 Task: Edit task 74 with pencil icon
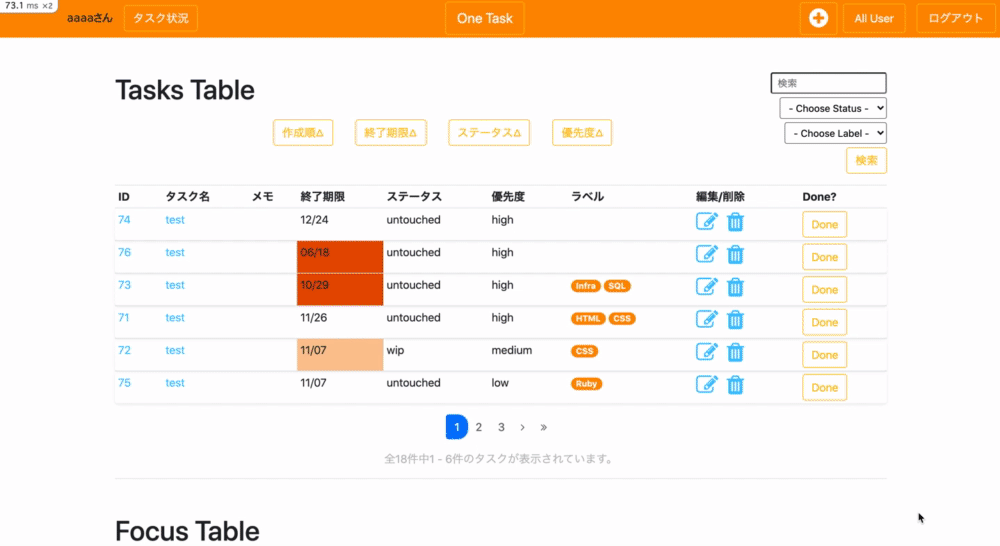click(x=707, y=221)
